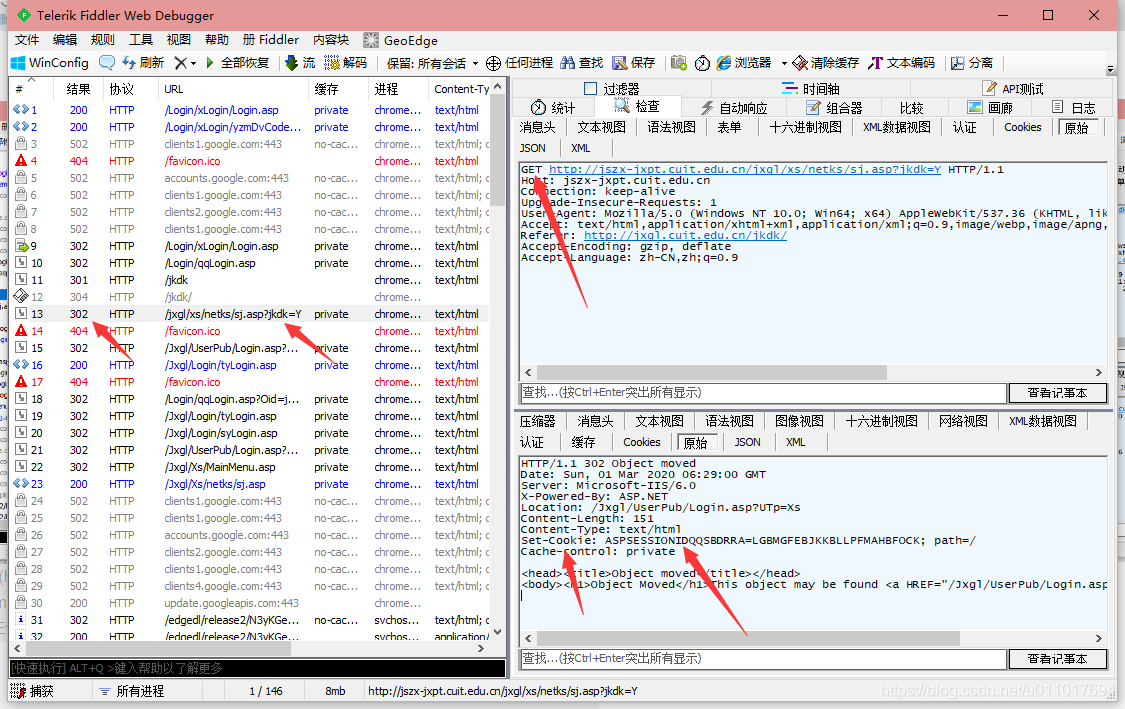Open 保留: 所有会话 keep sessions dropdown

coord(432,63)
